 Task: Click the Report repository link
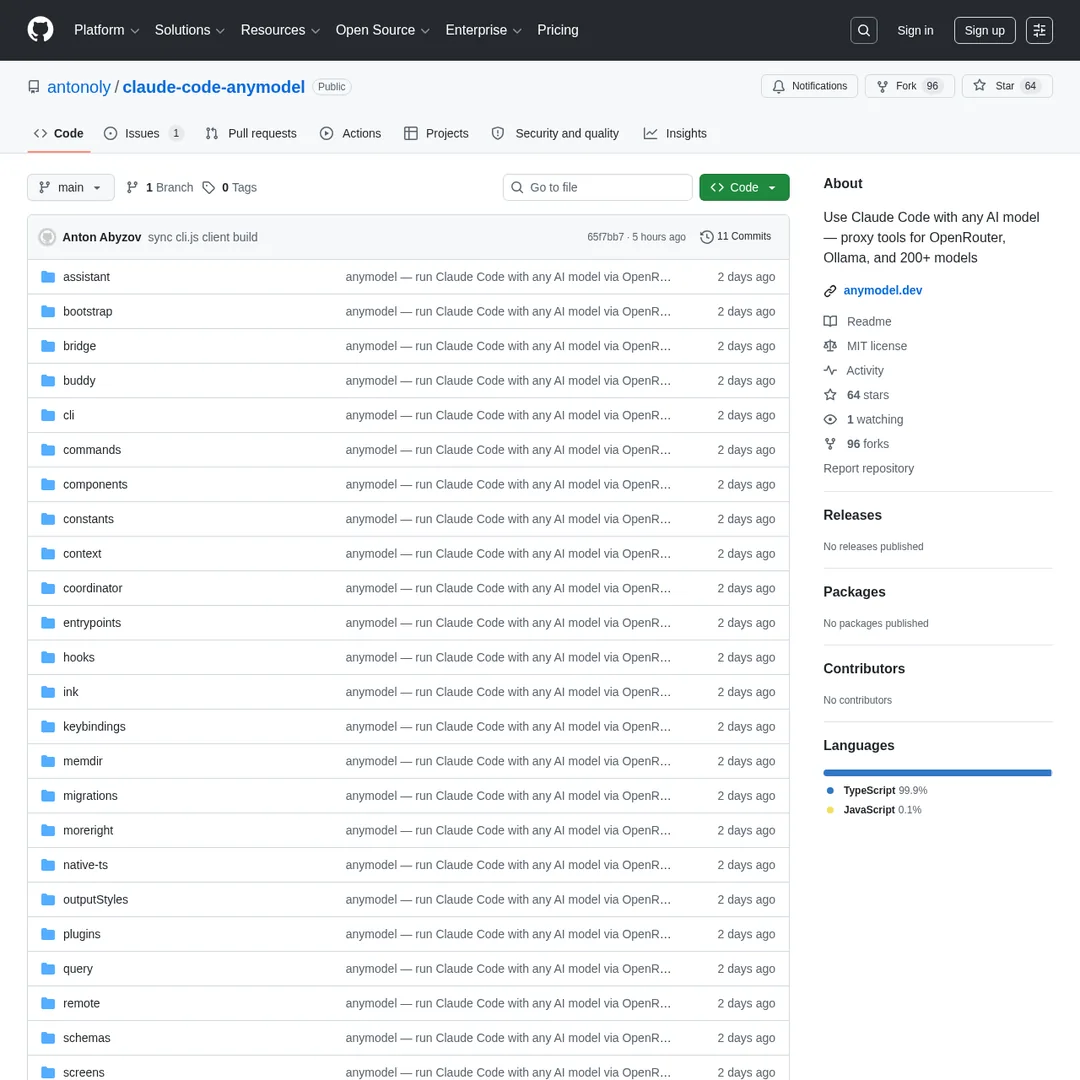868,468
